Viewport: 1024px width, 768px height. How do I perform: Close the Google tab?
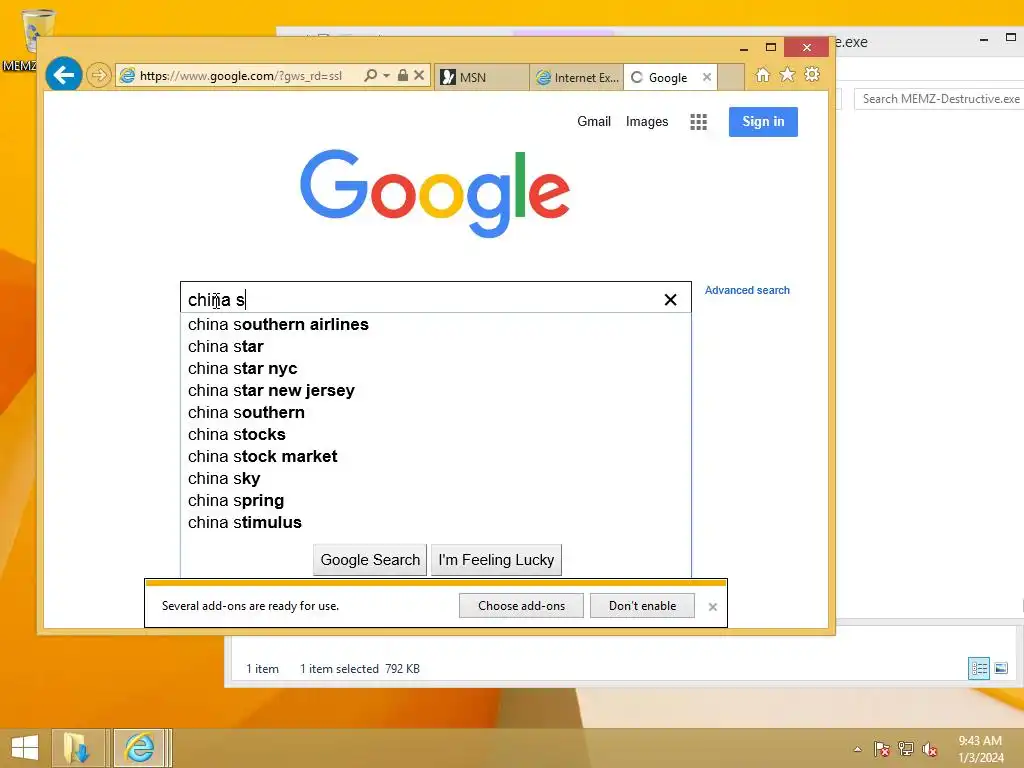[x=707, y=77]
